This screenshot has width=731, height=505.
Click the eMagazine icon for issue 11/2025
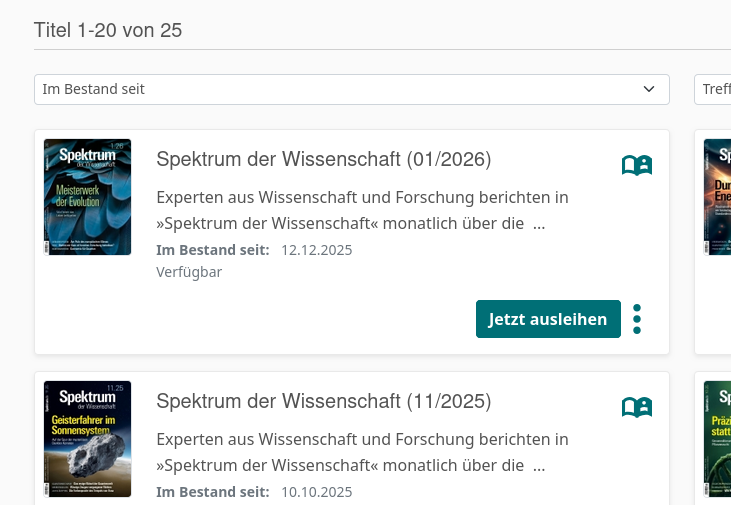coord(636,407)
